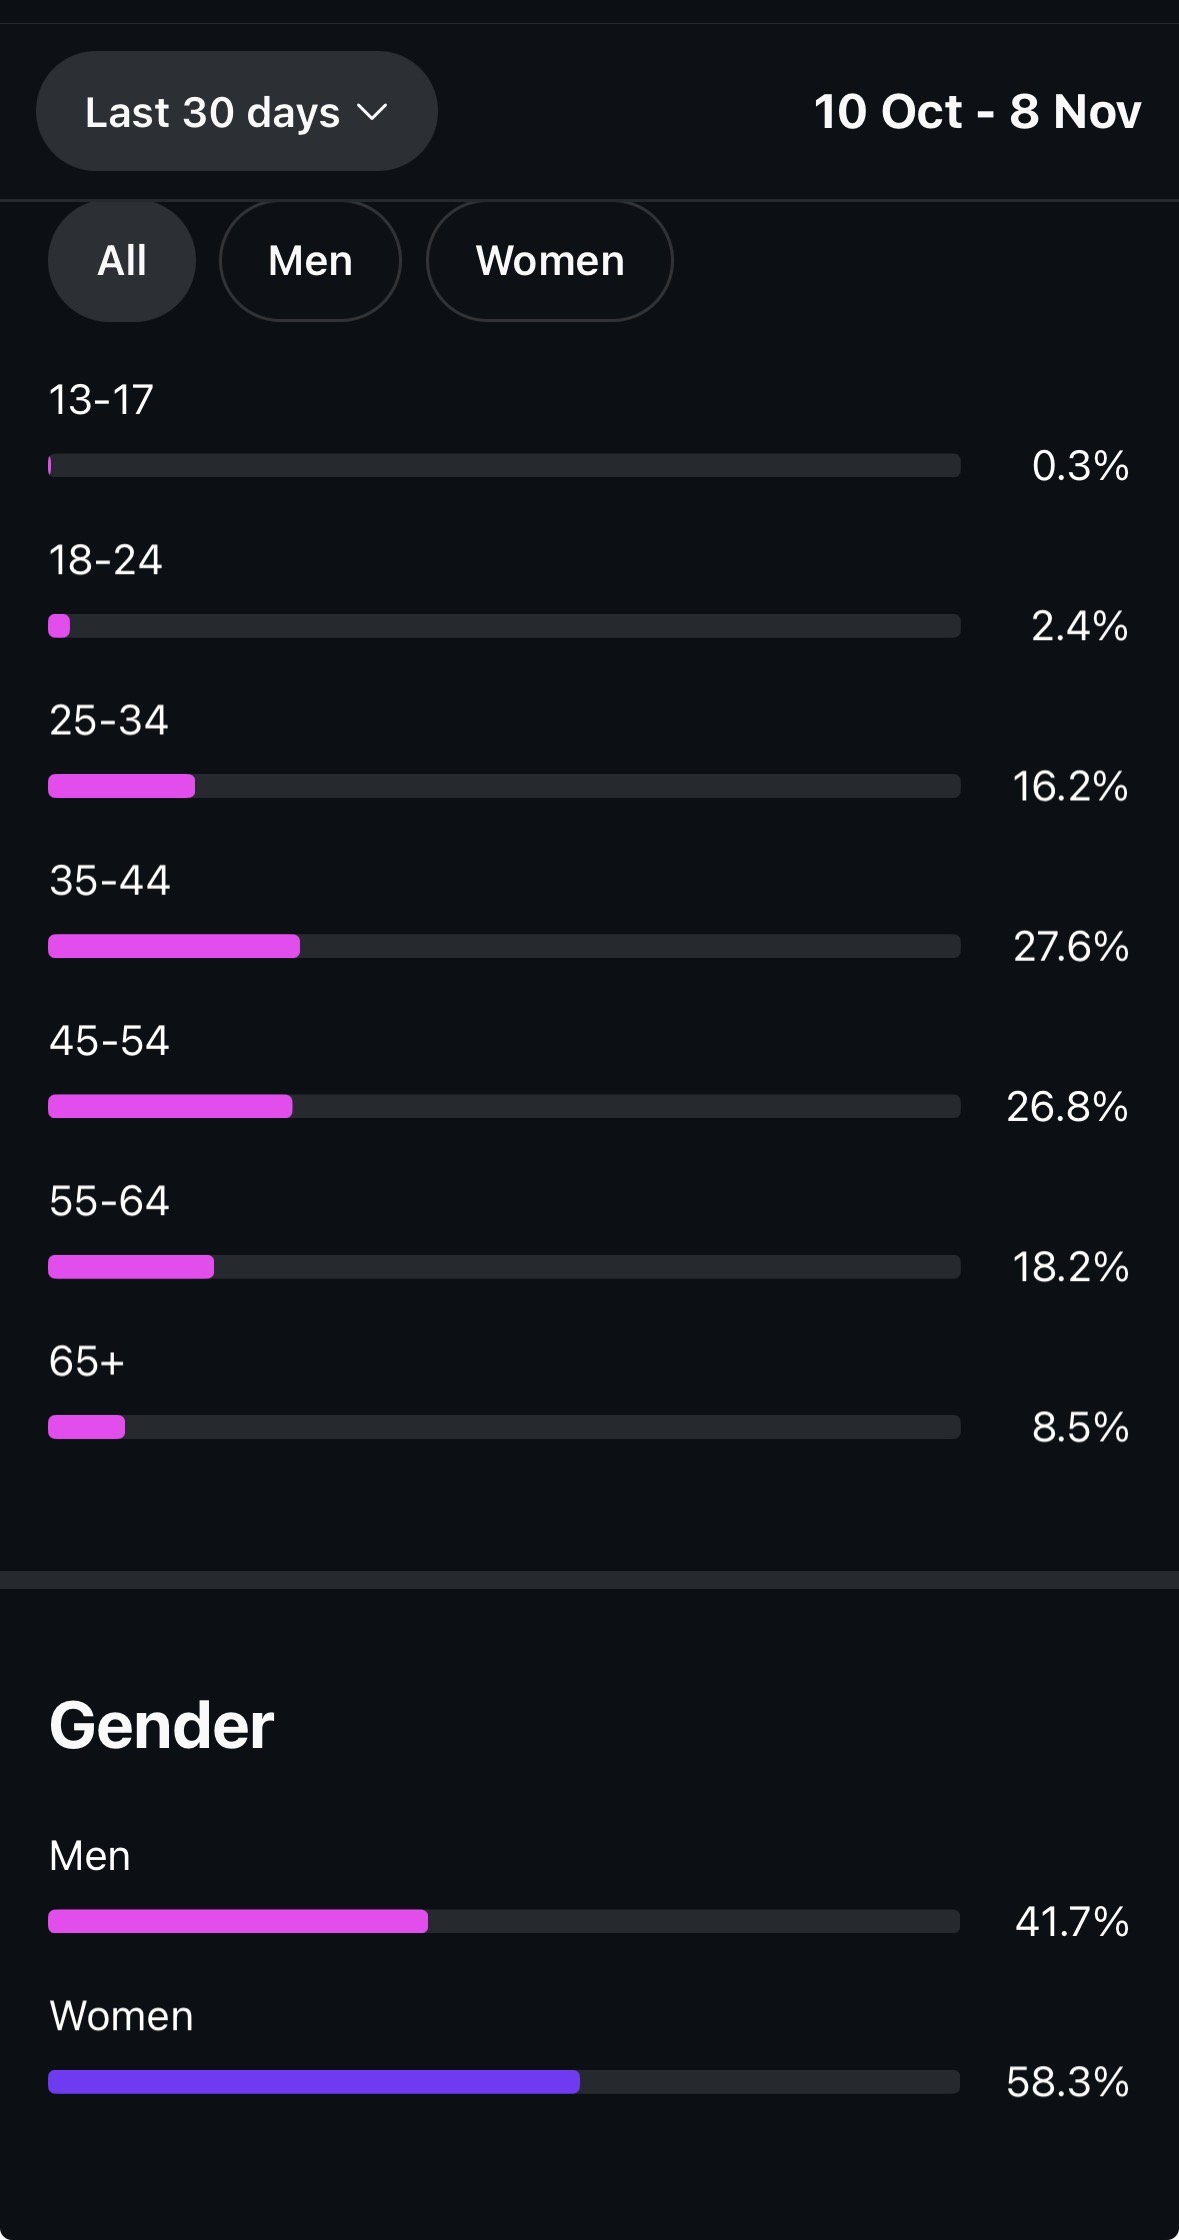Viewport: 1179px width, 2240px height.
Task: Click the 27.6% value for 35-44
Action: click(1070, 946)
